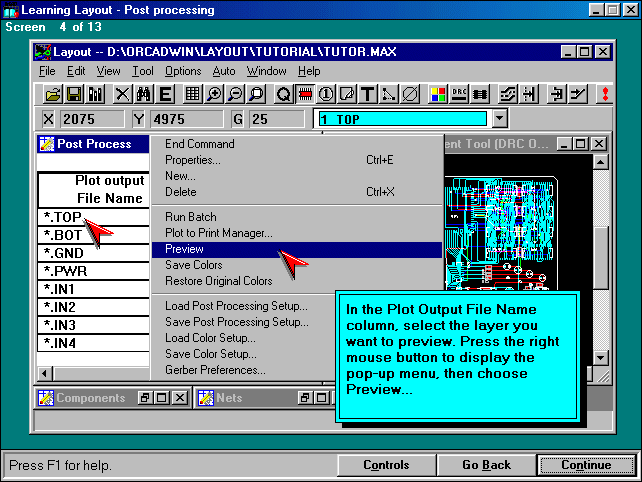Click the Delete X toolbar icon
Image resolution: width=642 pixels, height=482 pixels.
(x=122, y=94)
